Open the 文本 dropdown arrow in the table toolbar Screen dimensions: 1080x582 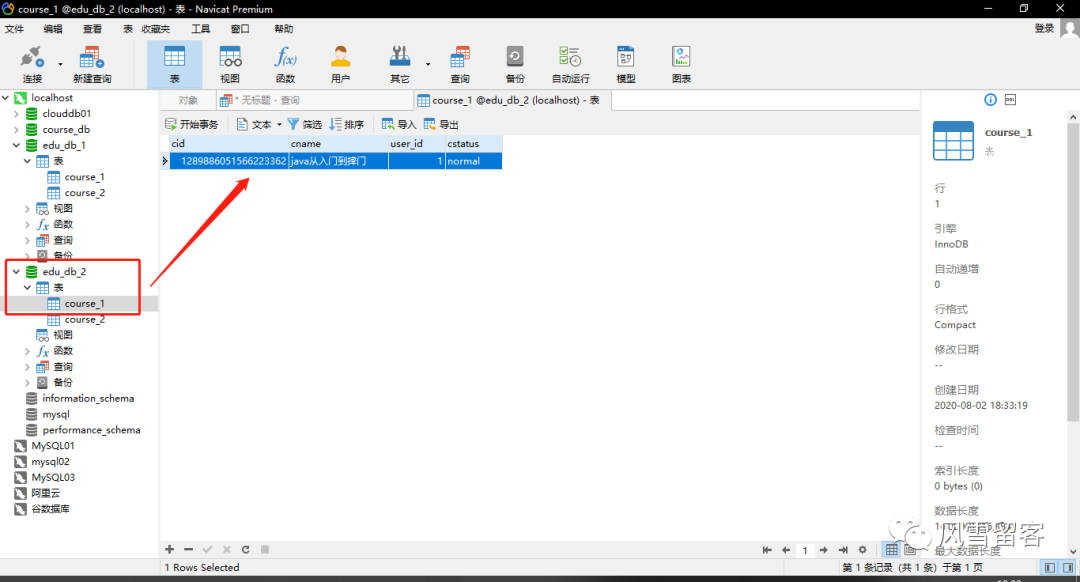[279, 125]
